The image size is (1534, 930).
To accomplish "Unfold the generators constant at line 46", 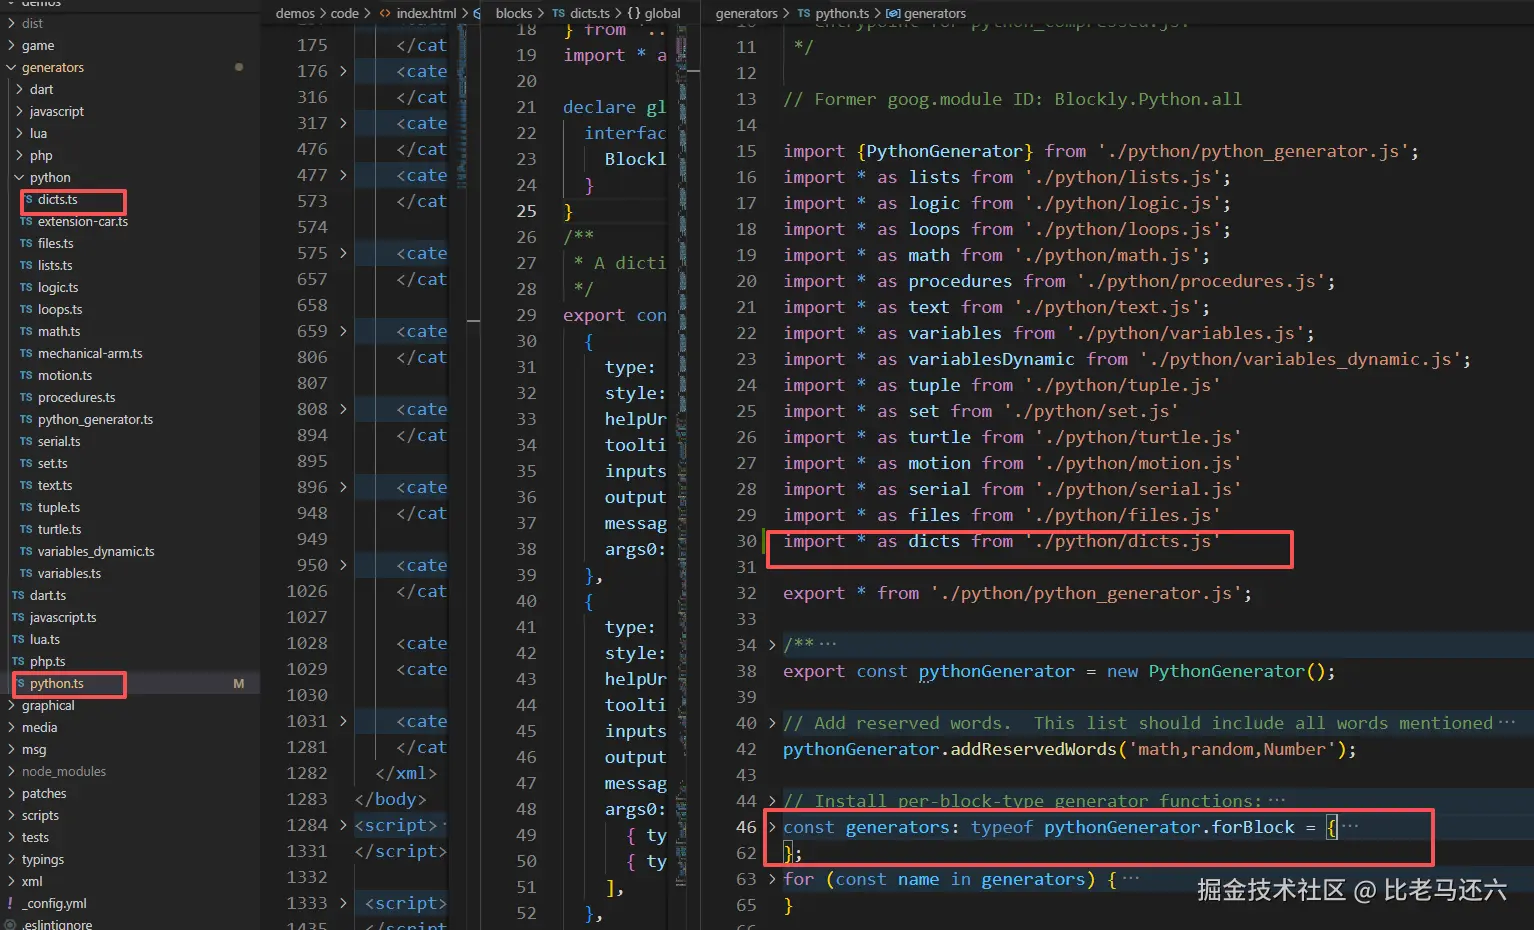I will (x=772, y=827).
